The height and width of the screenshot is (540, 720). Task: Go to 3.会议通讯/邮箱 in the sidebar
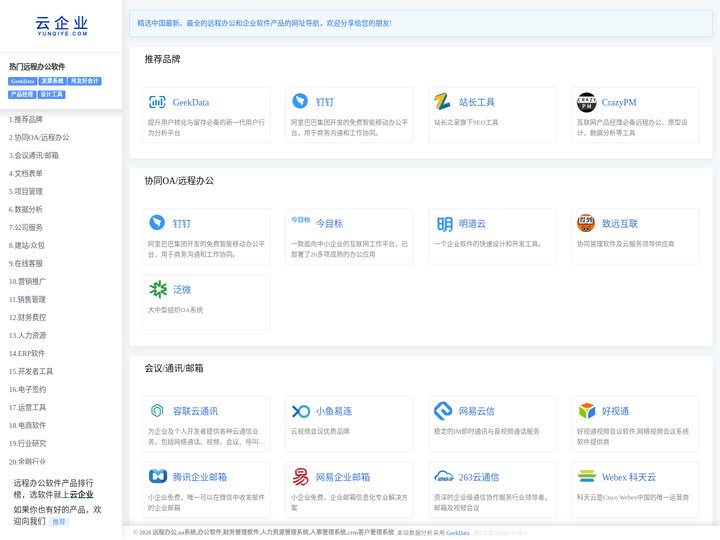tap(34, 155)
